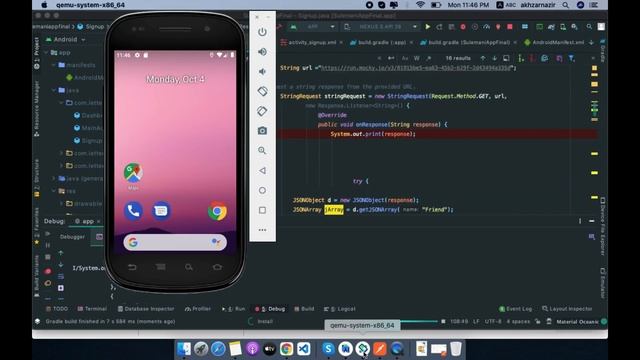The image size is (640, 360).
Task: Switch to build.gradle (SulemaniAppFinal) tab
Action: 469,42
